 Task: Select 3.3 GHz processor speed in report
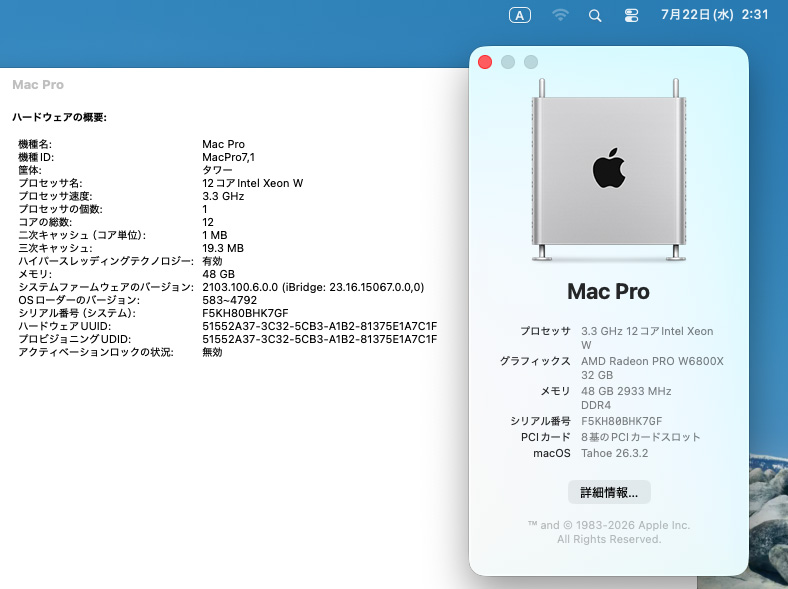tap(223, 197)
